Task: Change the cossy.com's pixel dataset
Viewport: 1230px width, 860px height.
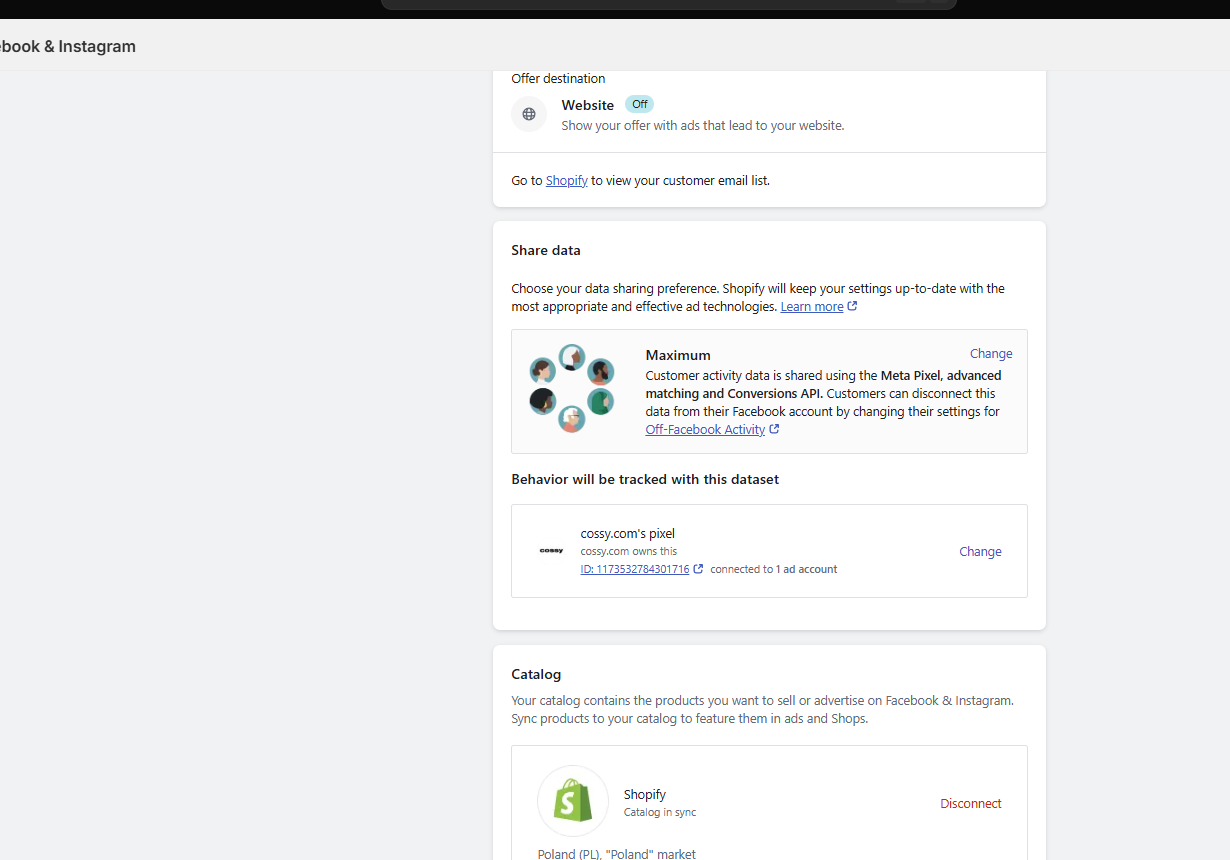Action: (x=980, y=552)
